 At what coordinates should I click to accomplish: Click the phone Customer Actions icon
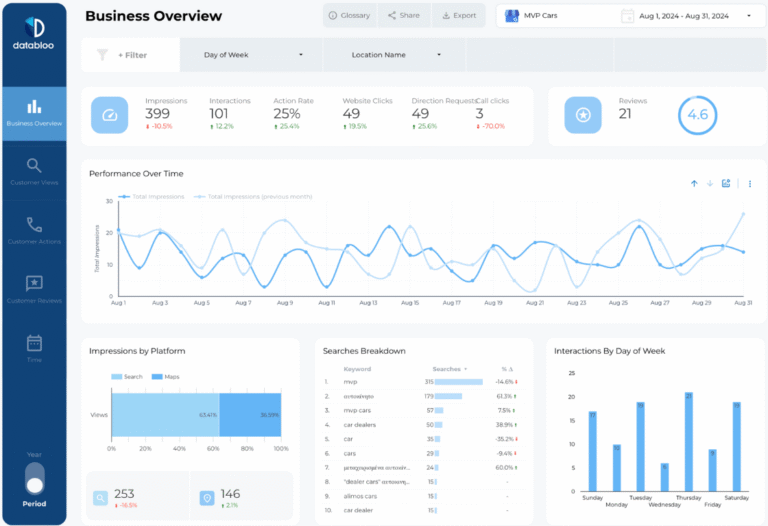pos(34,225)
